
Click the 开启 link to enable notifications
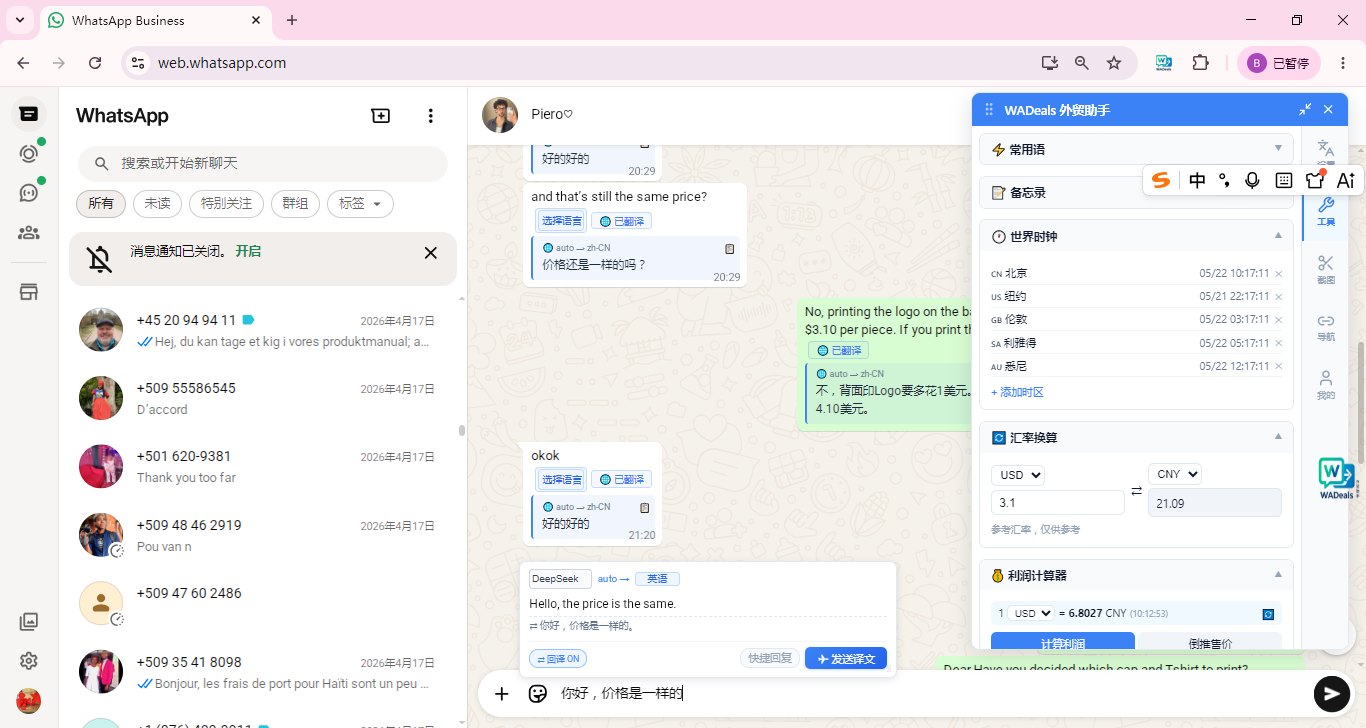[x=248, y=251]
